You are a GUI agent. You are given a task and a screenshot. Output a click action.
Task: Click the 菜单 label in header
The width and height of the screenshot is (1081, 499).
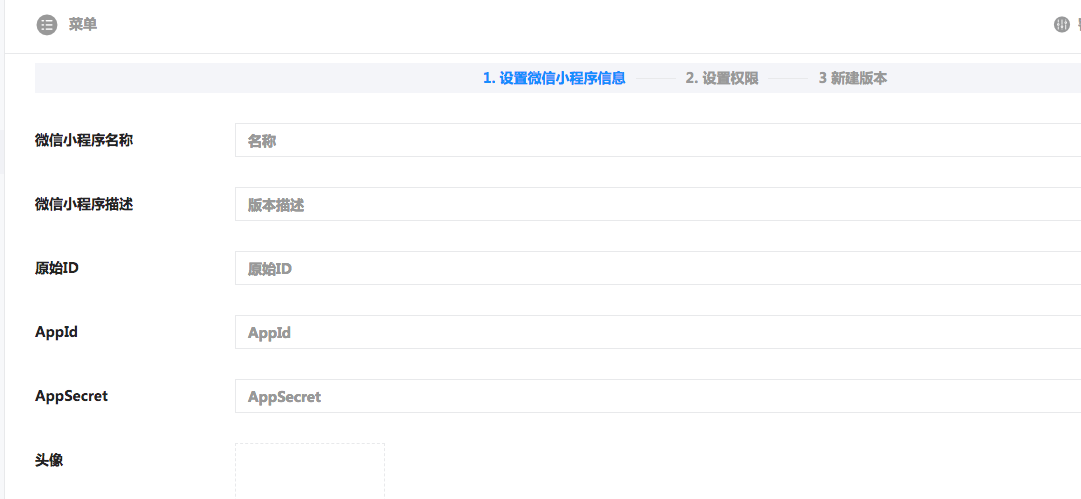click(x=83, y=26)
